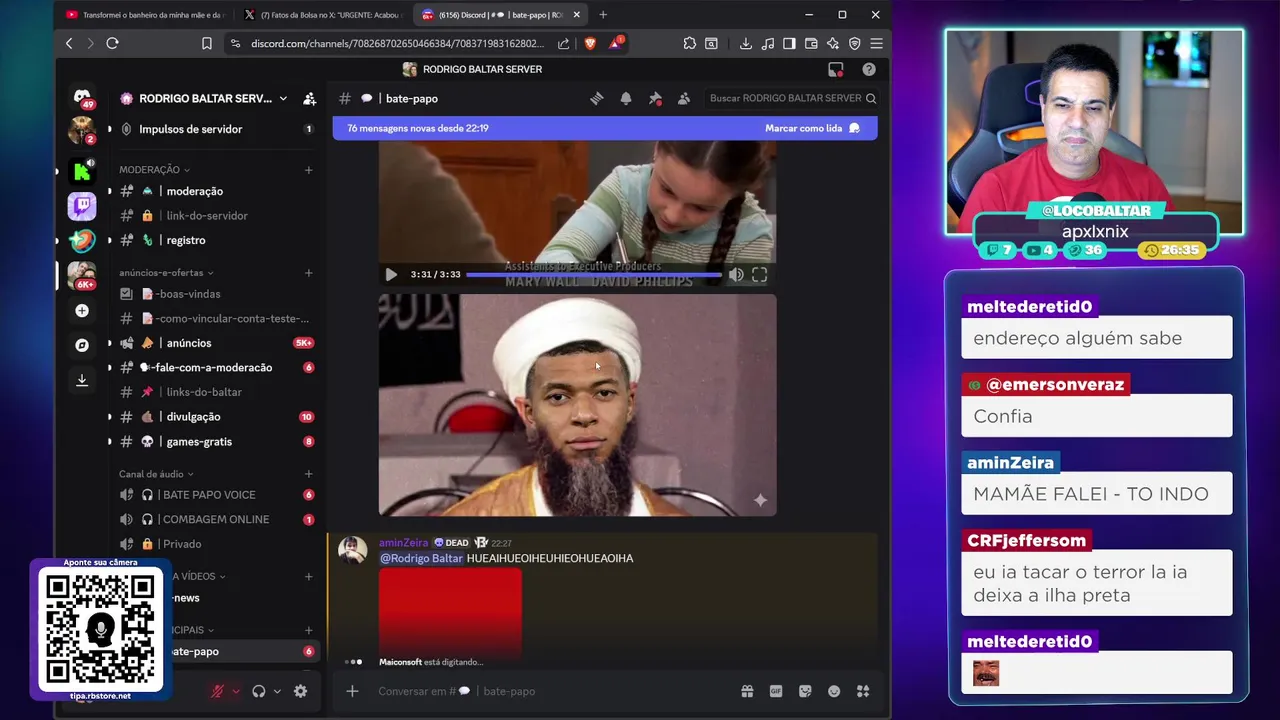Open Discord inbox icon at top right

coord(836,69)
